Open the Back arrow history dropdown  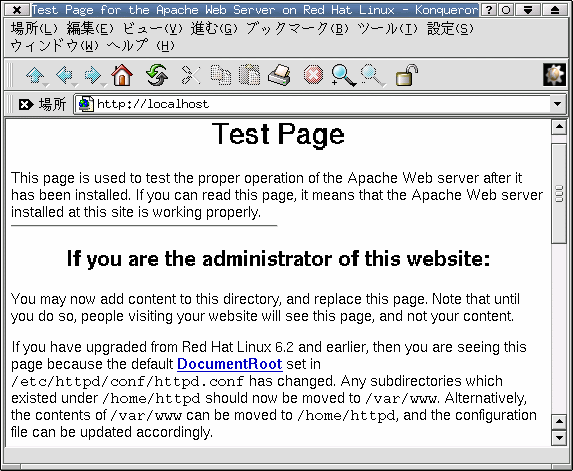click(x=75, y=86)
